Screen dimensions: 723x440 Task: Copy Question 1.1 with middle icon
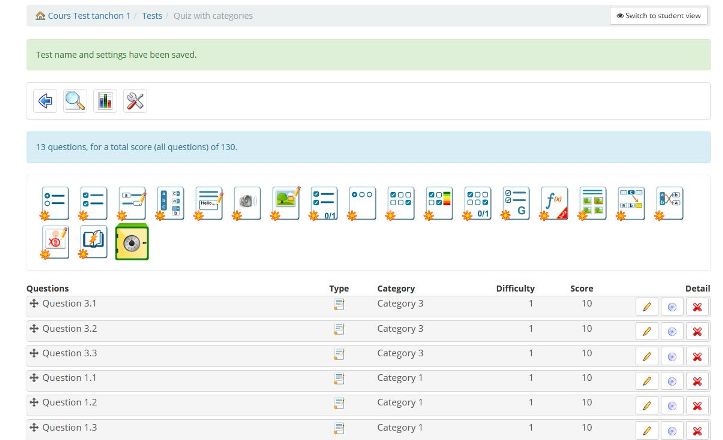click(x=672, y=381)
